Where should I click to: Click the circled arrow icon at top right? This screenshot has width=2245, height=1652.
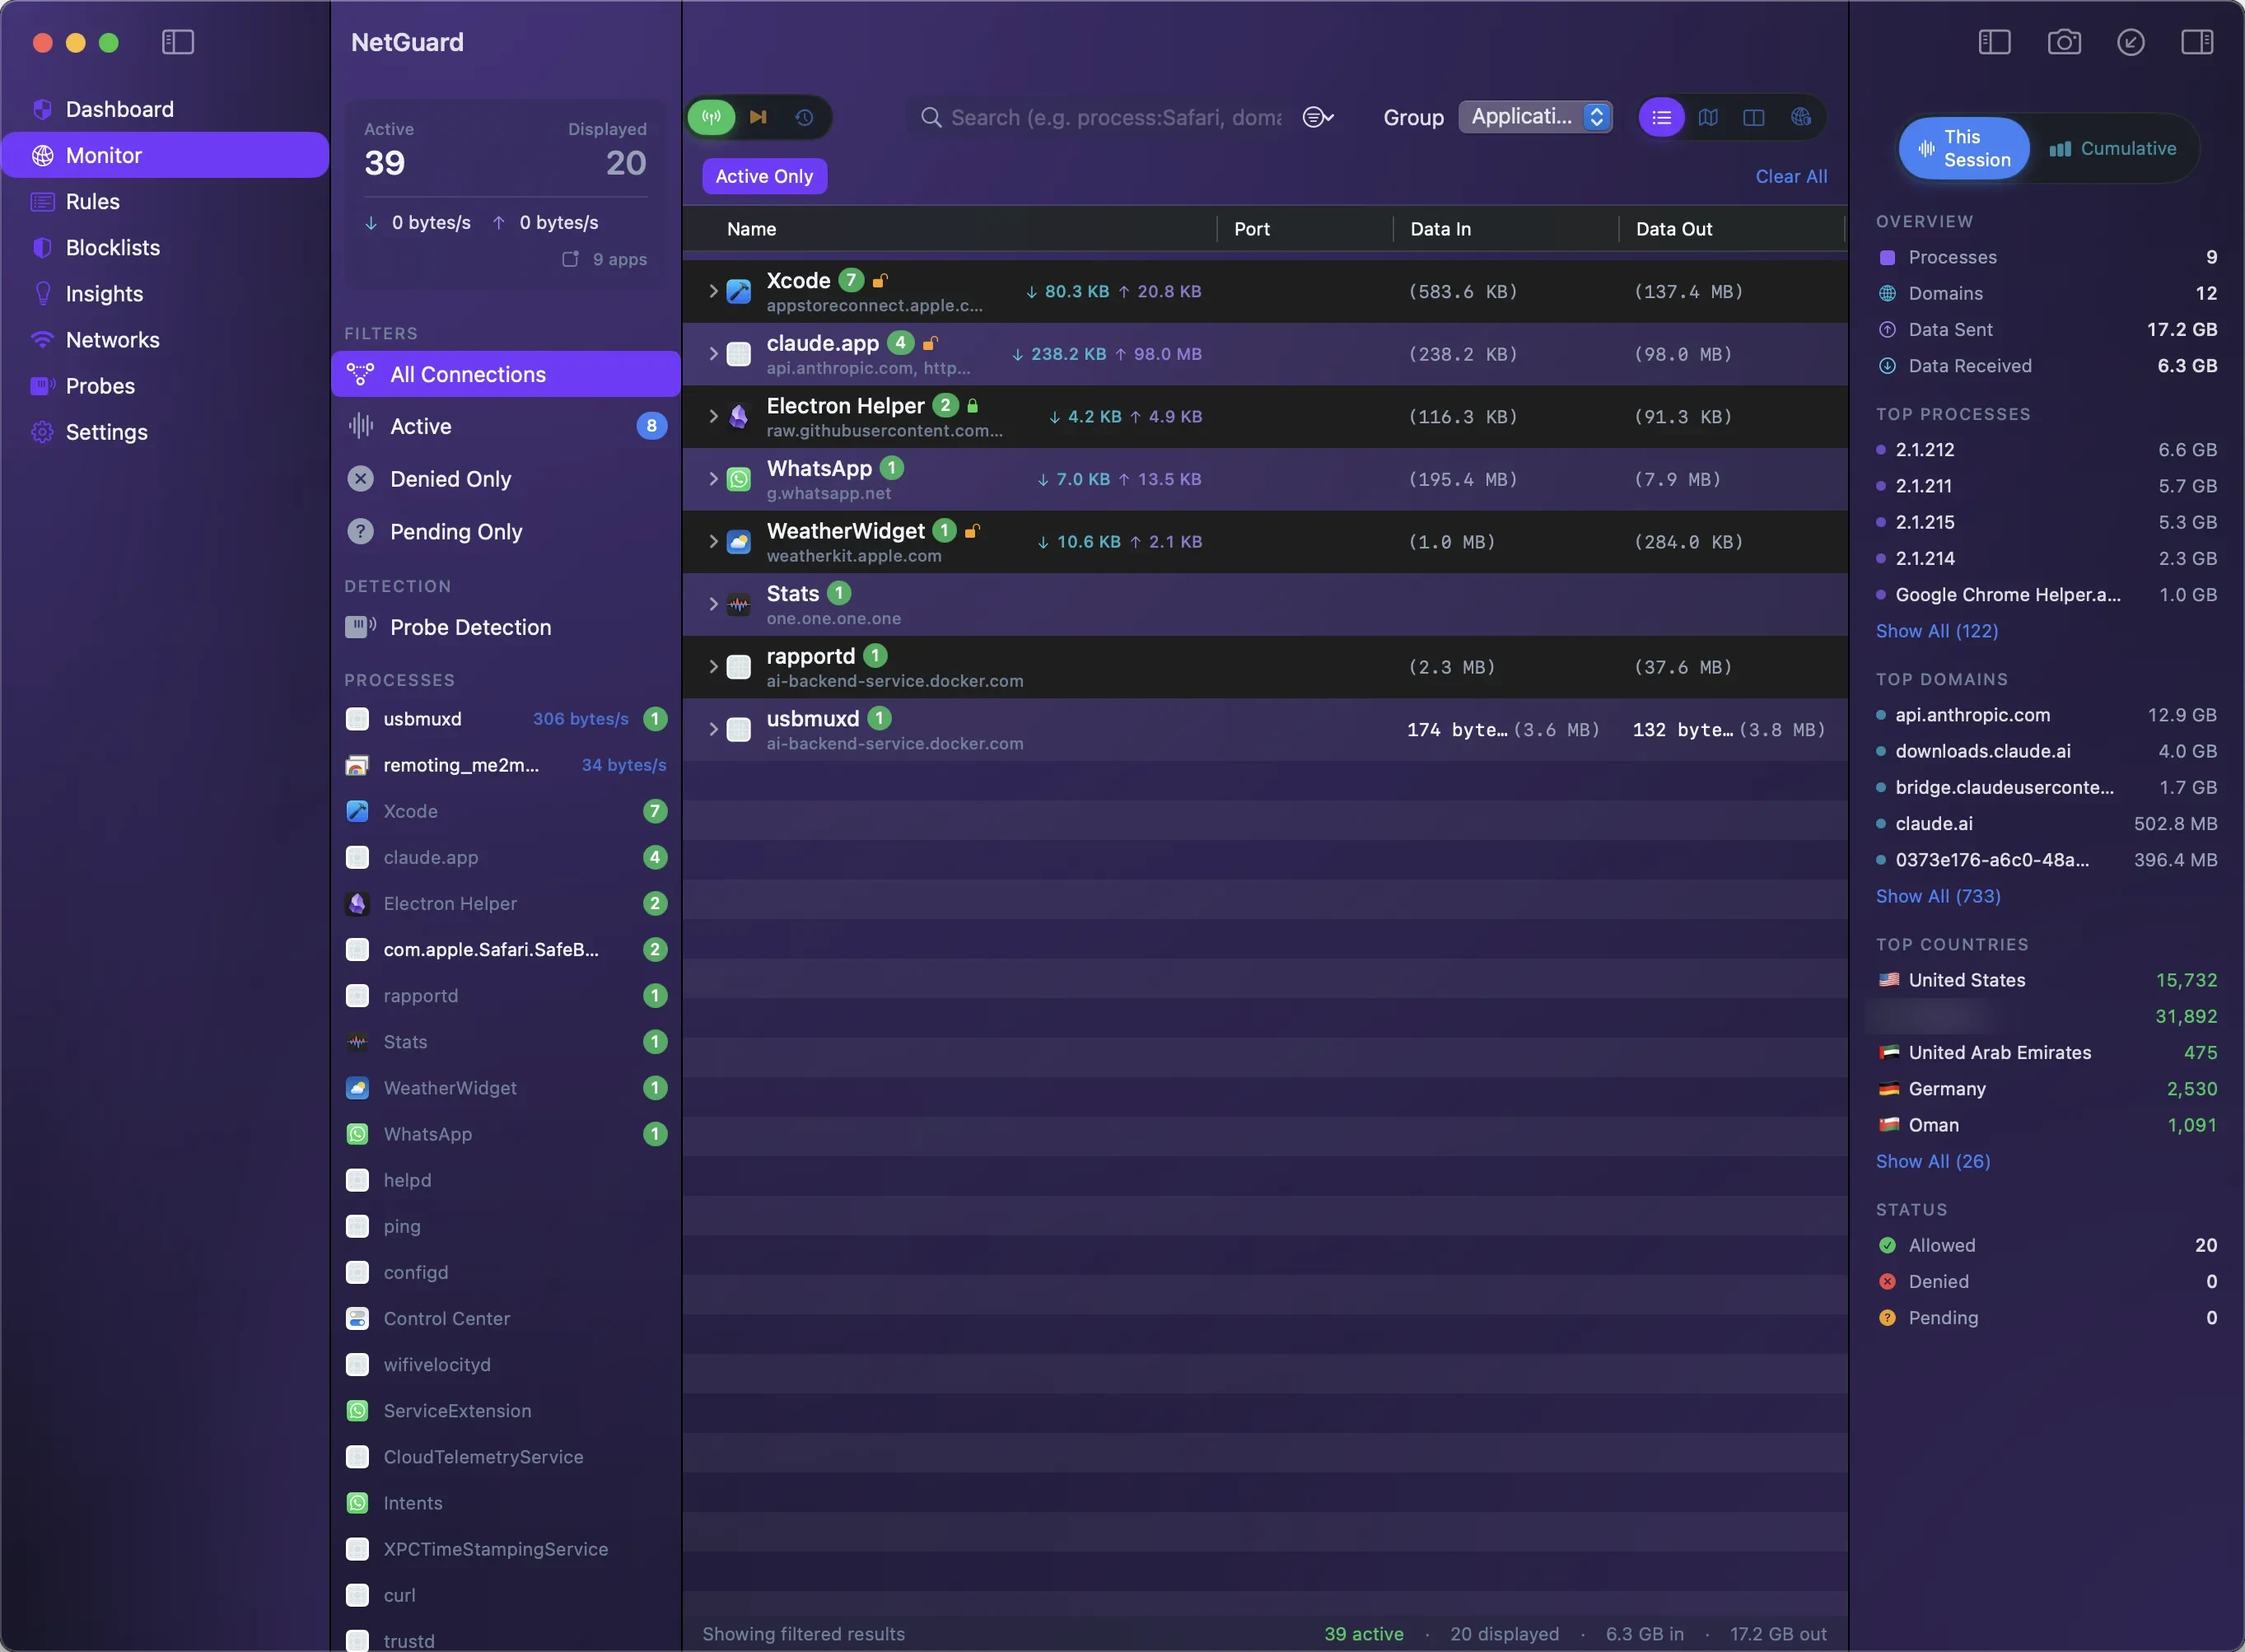(x=2131, y=42)
